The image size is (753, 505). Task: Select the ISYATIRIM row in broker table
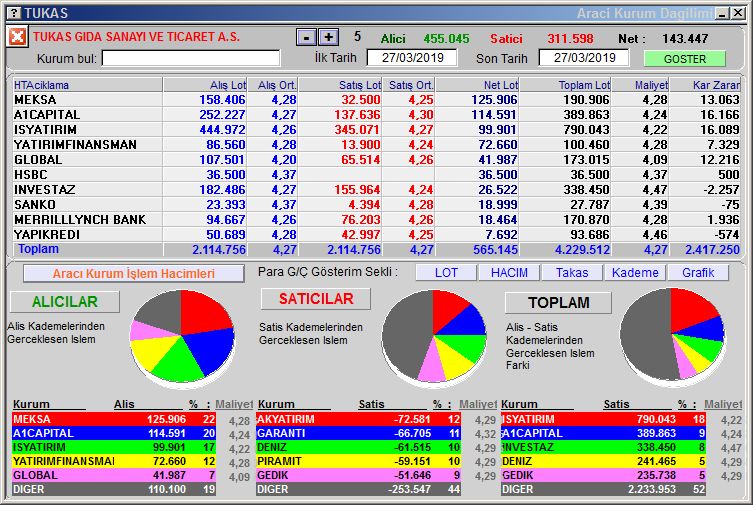376,130
